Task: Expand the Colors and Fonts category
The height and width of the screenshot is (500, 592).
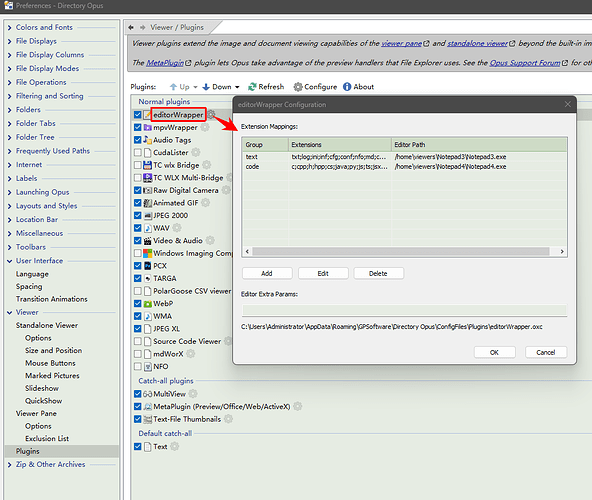Action: click(x=9, y=28)
